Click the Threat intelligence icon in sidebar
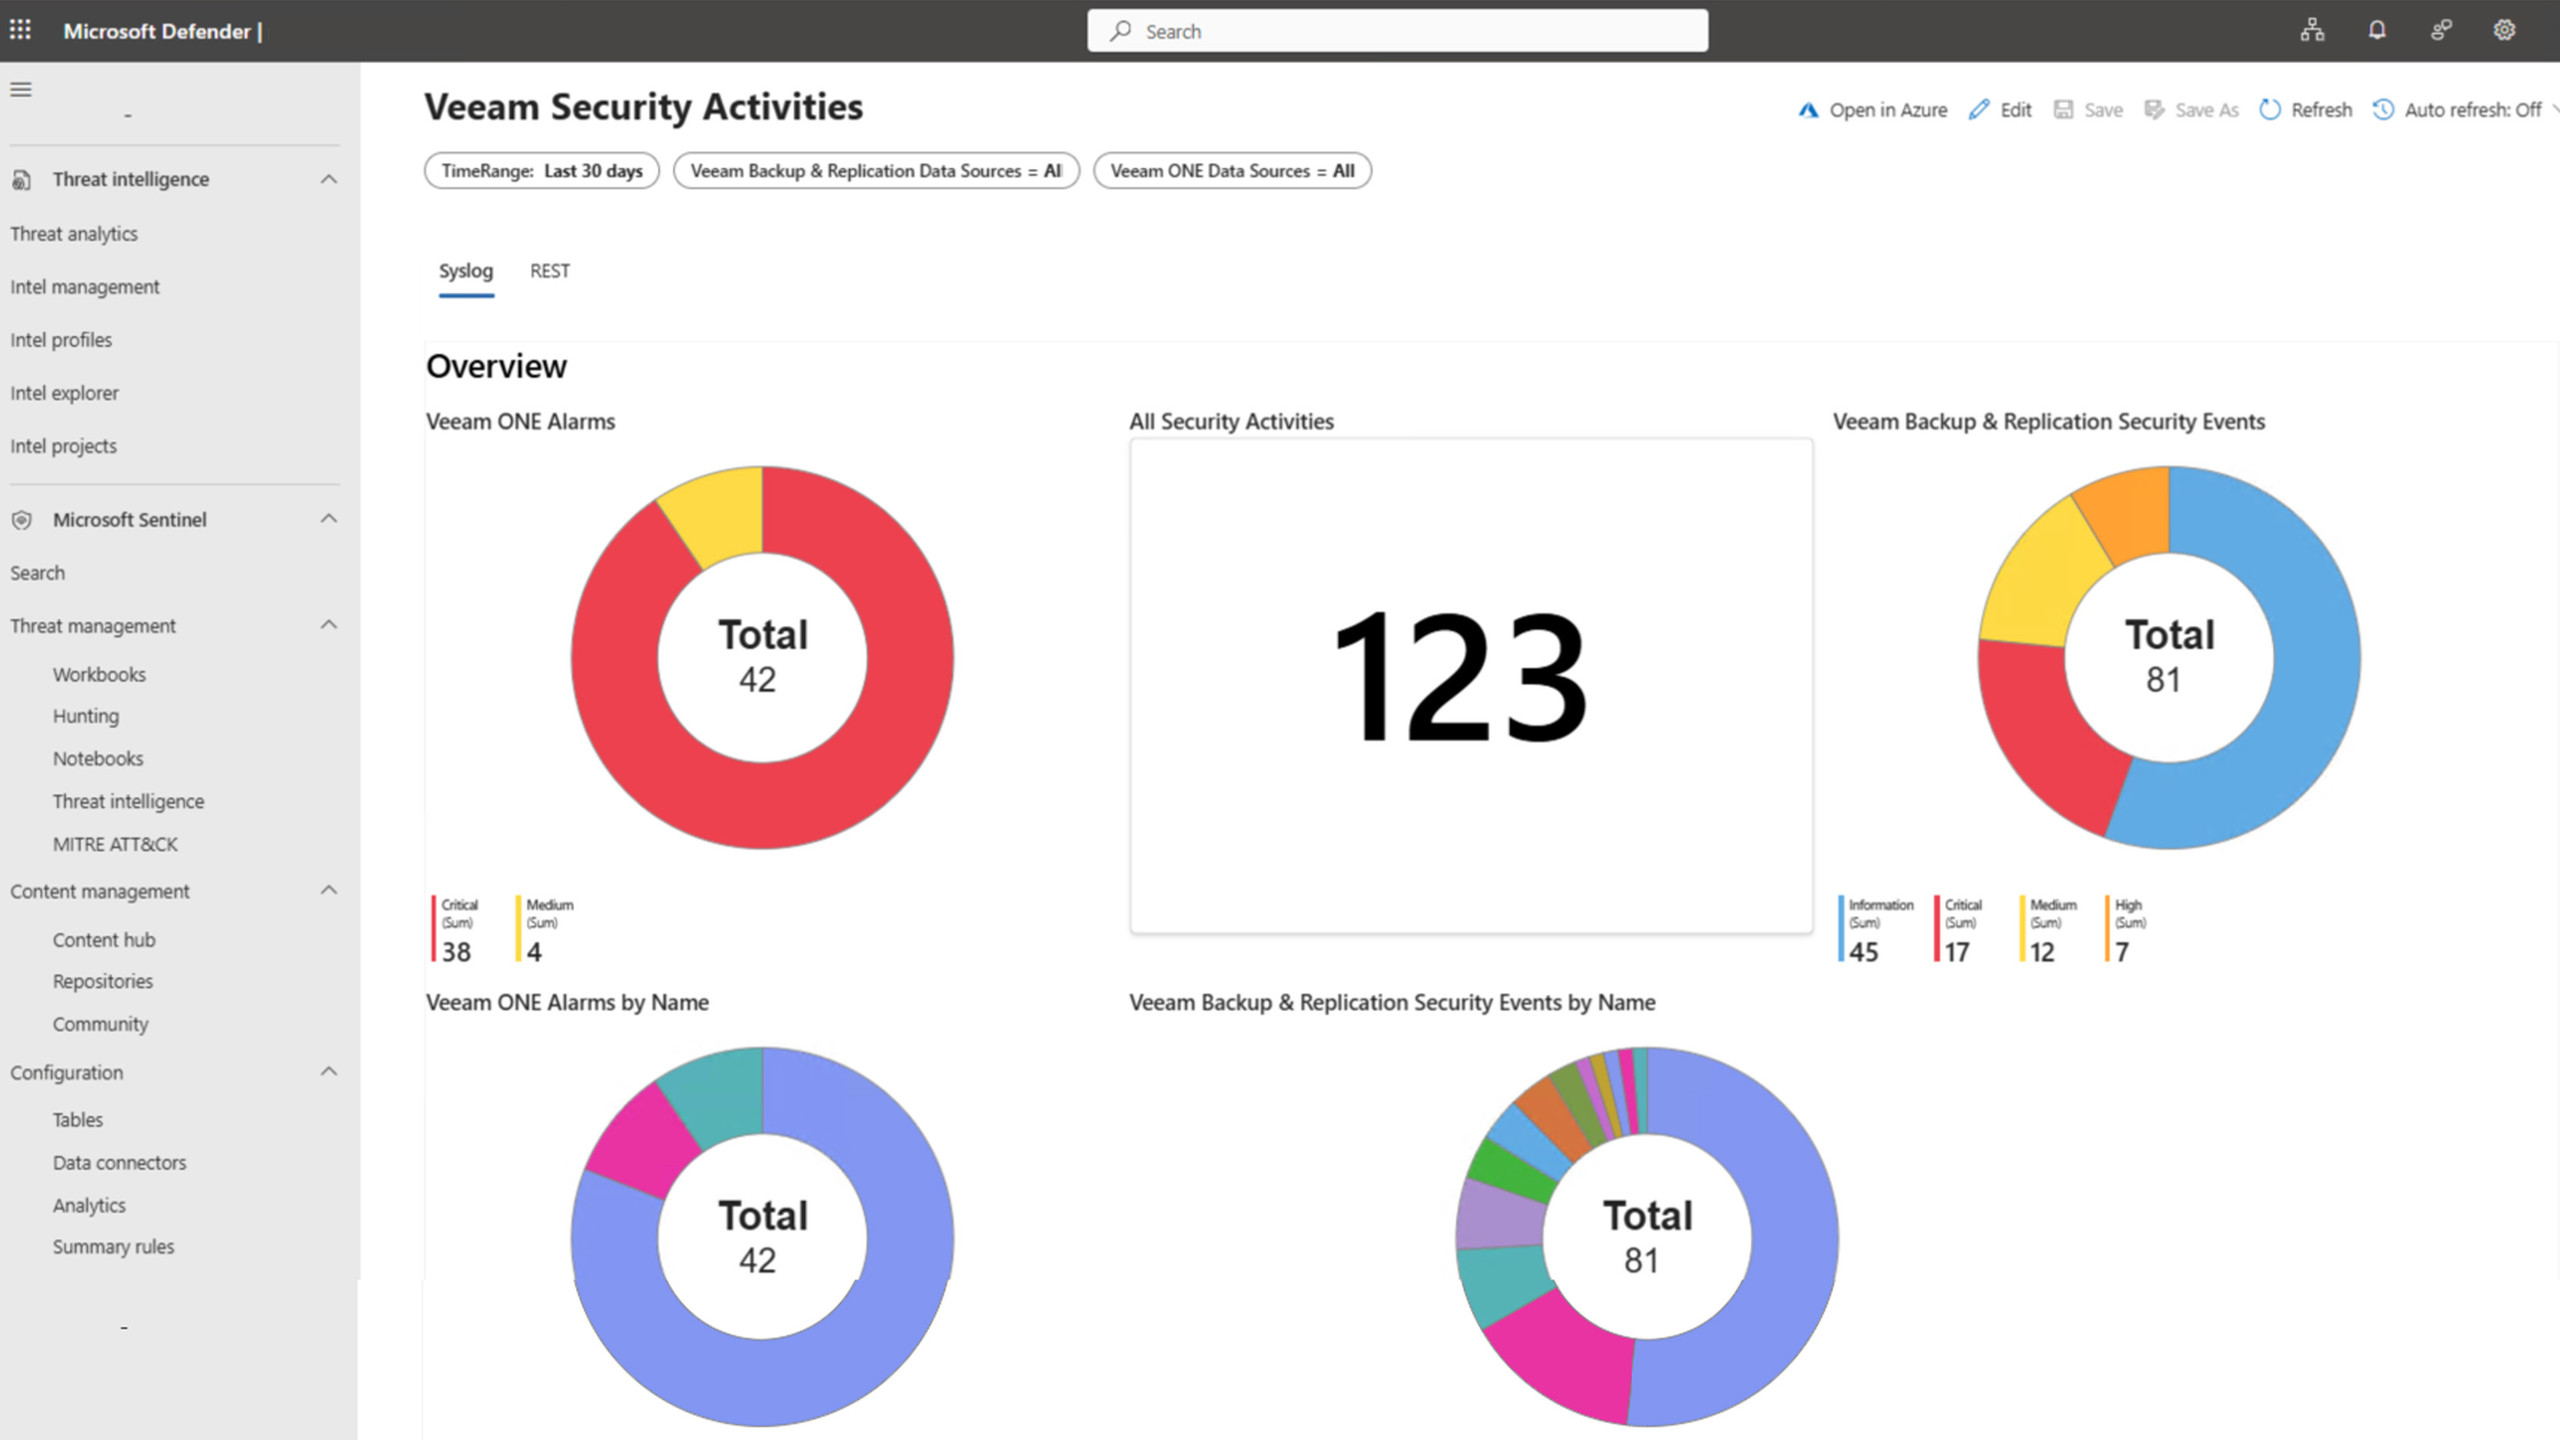Image resolution: width=2560 pixels, height=1440 pixels. [20, 179]
